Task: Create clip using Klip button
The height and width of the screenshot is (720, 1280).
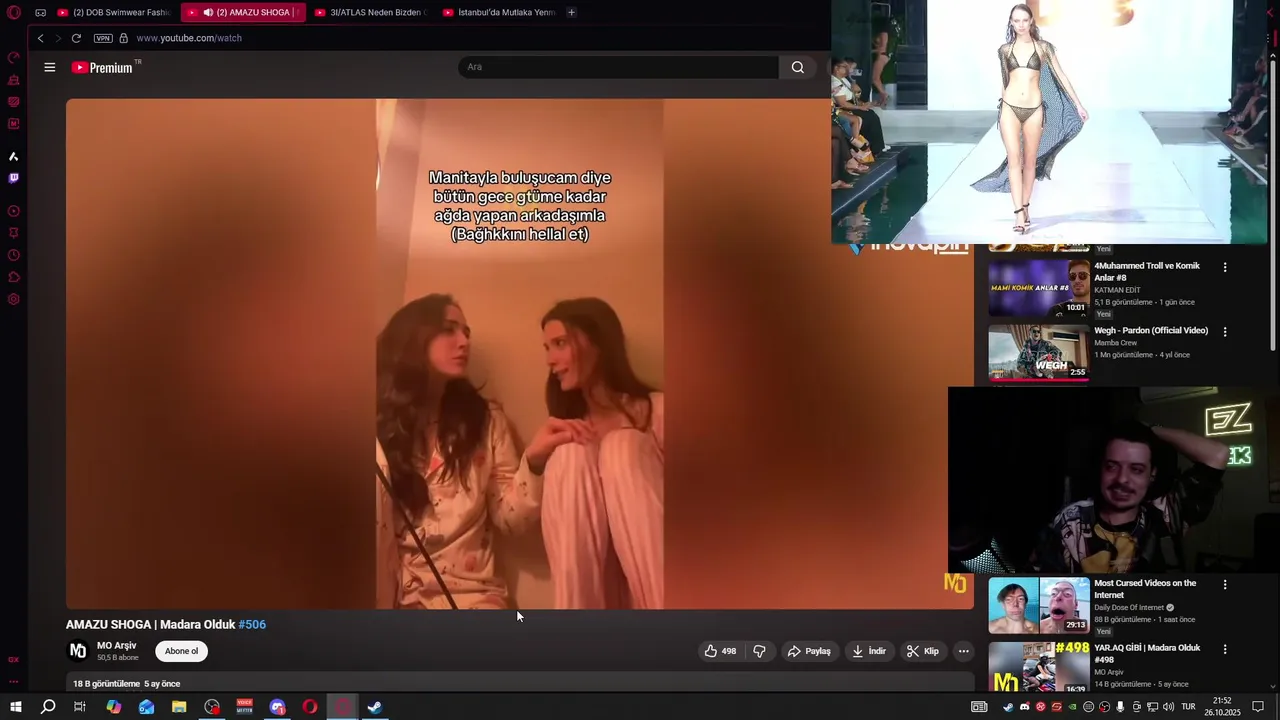Action: 923,651
